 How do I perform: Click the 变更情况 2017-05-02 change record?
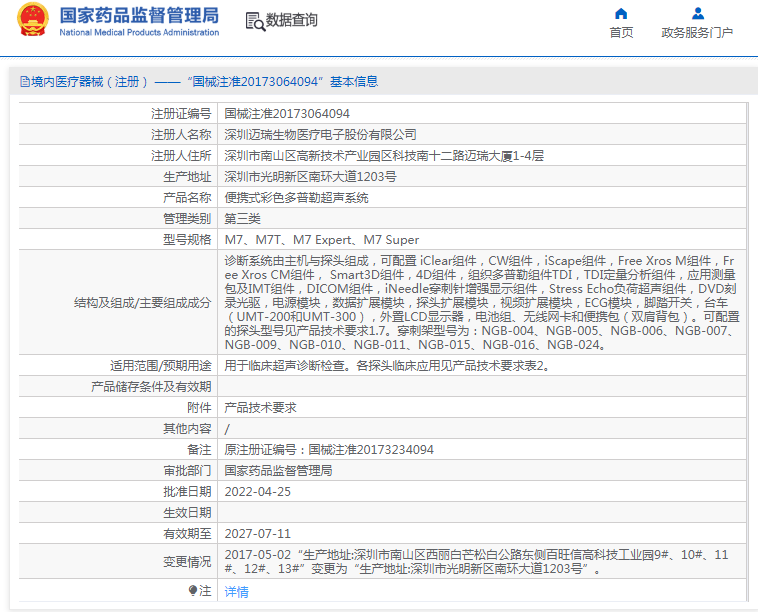pyautogui.click(x=476, y=561)
